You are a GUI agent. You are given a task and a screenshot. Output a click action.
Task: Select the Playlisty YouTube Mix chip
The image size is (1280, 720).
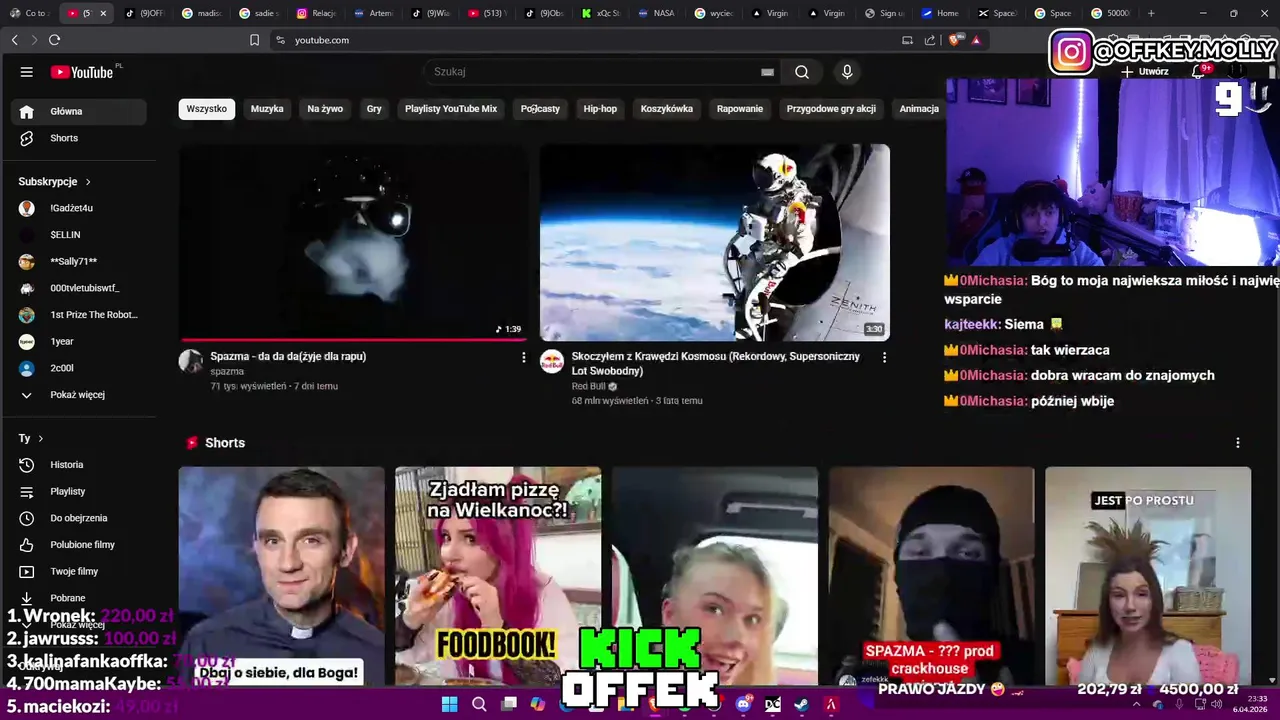[451, 109]
